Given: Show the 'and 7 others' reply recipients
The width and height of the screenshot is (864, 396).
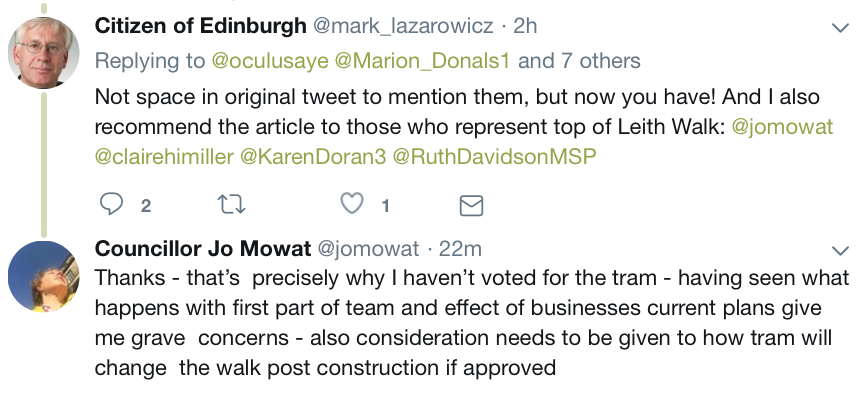Looking at the screenshot, I should pyautogui.click(x=579, y=61).
